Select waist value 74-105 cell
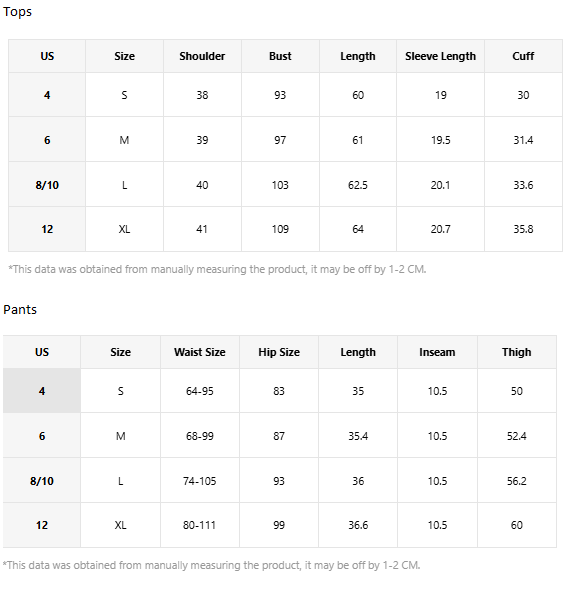Viewport: 564px width, 591px height. pos(200,481)
